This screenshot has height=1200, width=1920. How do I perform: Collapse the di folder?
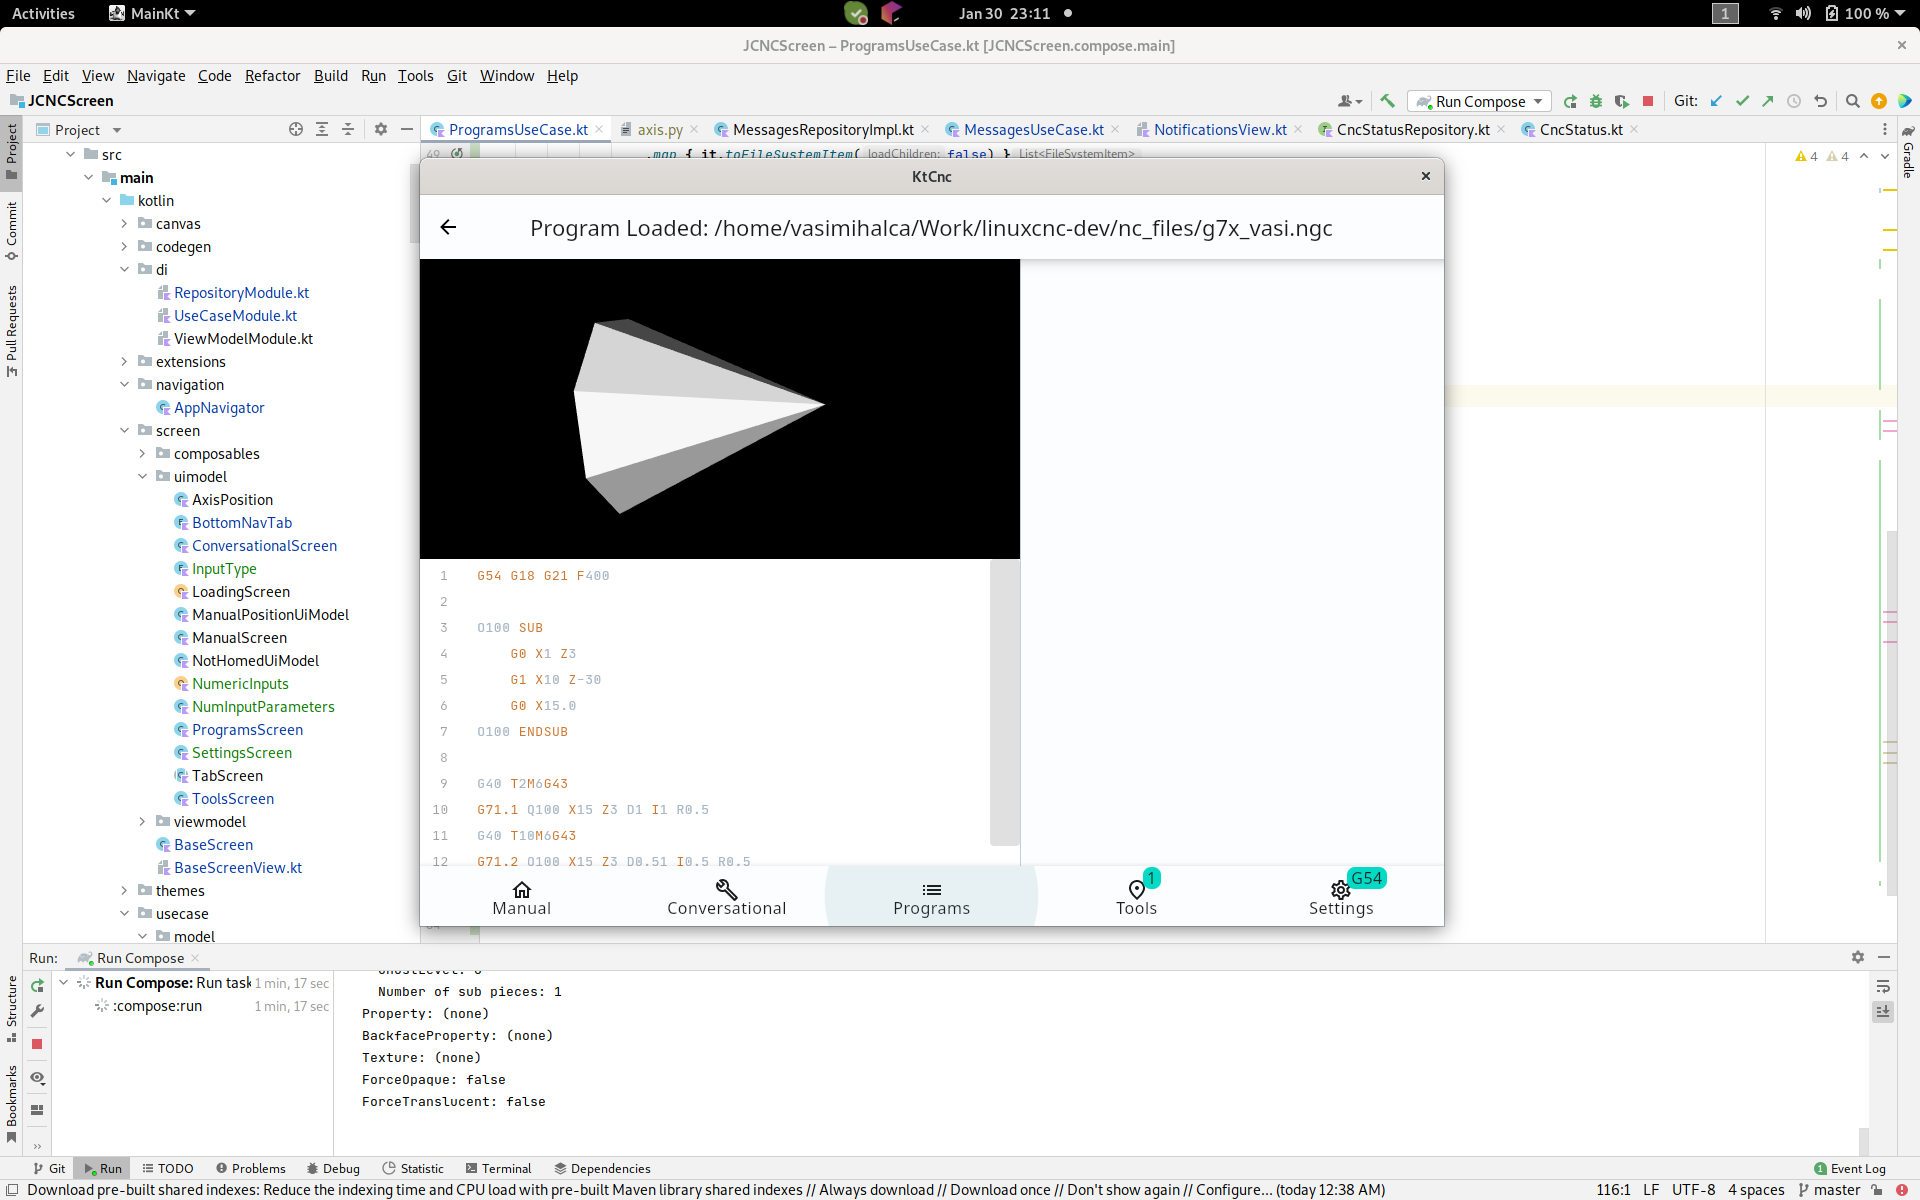tap(124, 269)
